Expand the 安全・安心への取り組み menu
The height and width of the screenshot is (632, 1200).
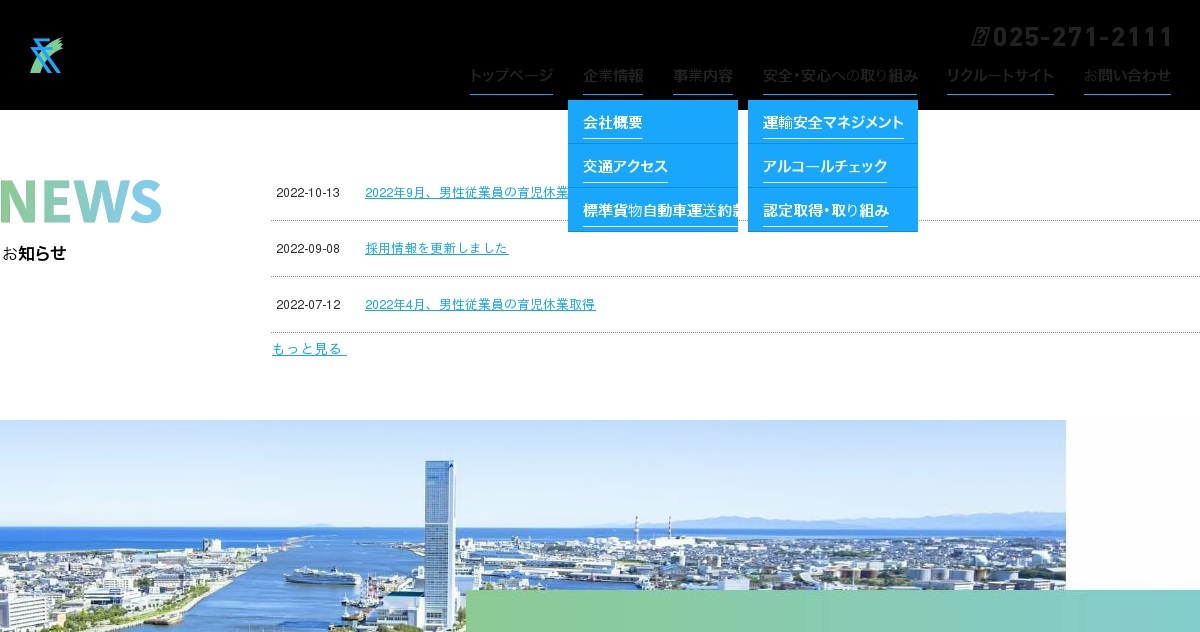(x=840, y=76)
